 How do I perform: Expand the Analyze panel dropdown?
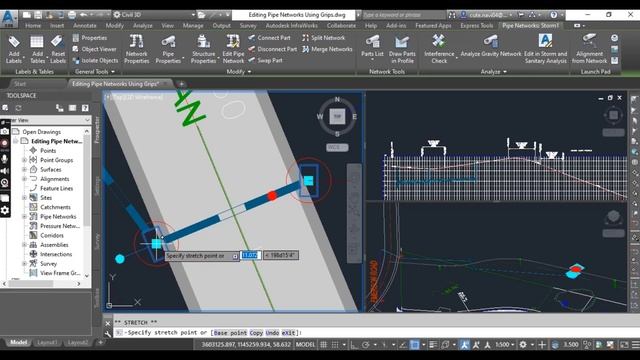tap(493, 71)
